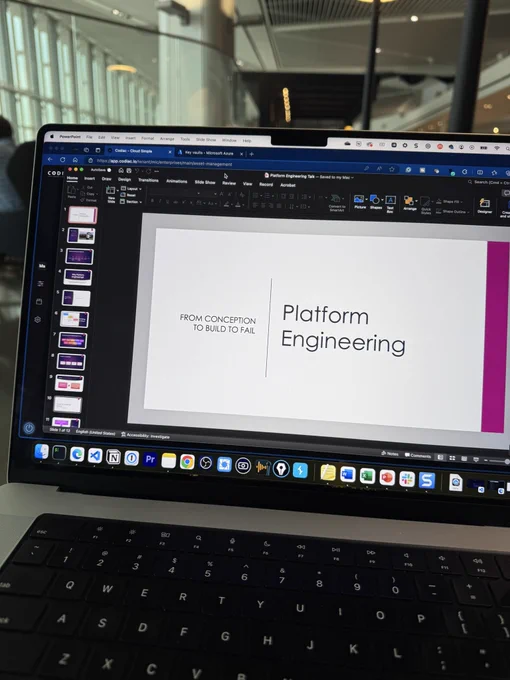
Task: Toggle Comments pane in status bar
Action: (418, 455)
